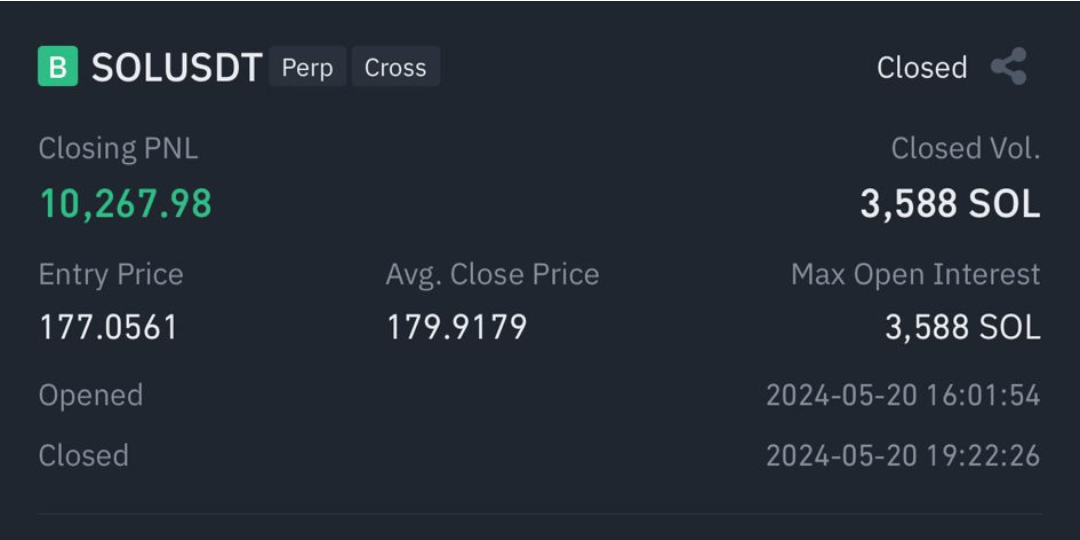Click the 3,588 SOL closed volume value
Screen dimensions: 1080x540
tap(950, 204)
